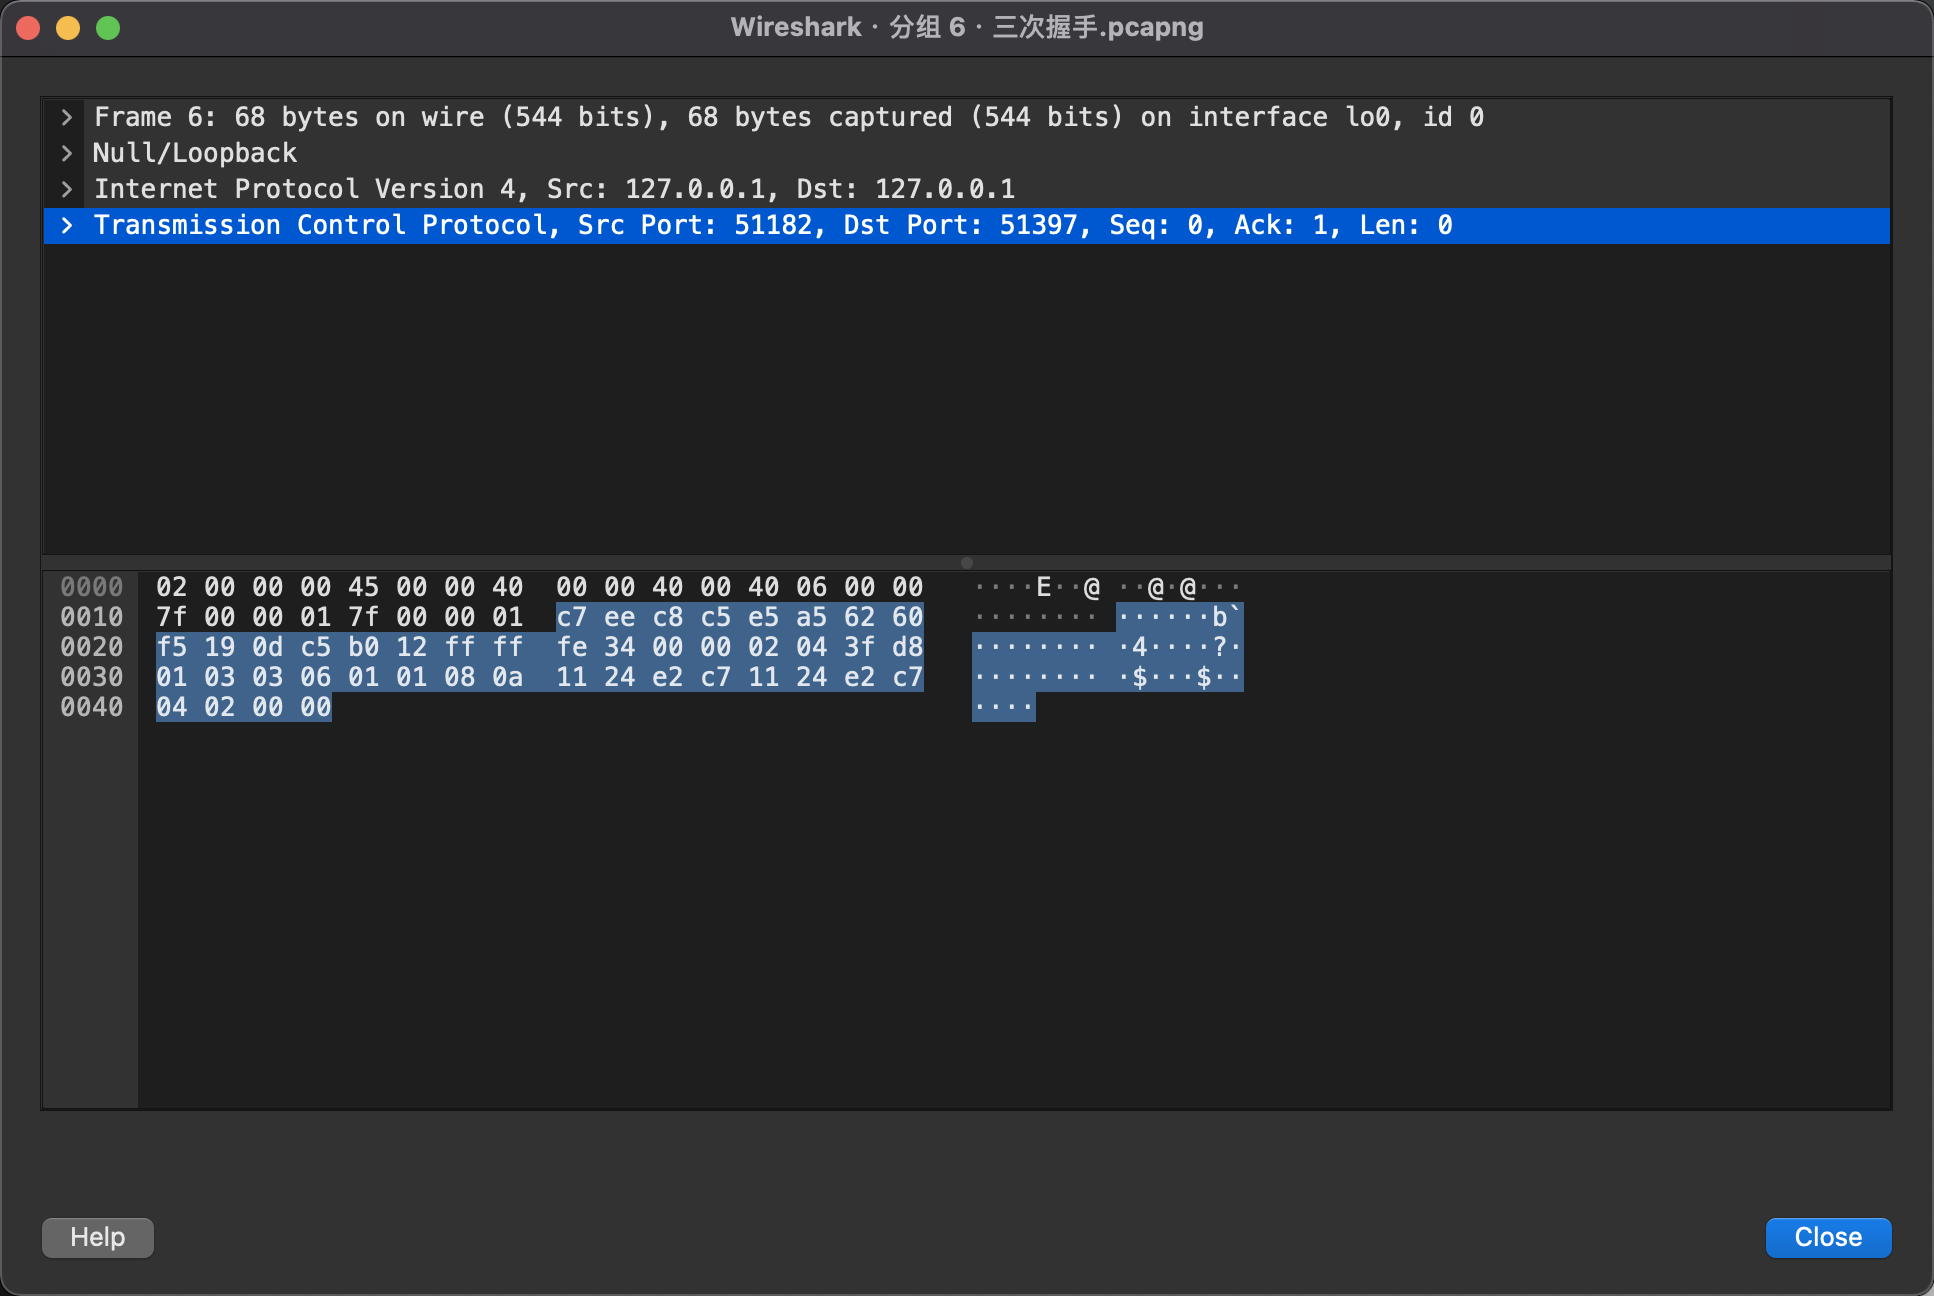Expand Internet Protocol Version 4 details
This screenshot has width=1934, height=1296.
pyautogui.click(x=66, y=189)
